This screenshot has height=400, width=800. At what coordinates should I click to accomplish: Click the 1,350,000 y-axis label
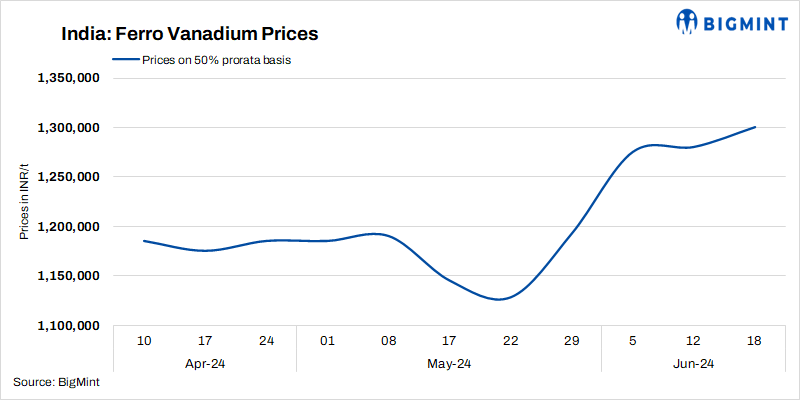(66, 78)
